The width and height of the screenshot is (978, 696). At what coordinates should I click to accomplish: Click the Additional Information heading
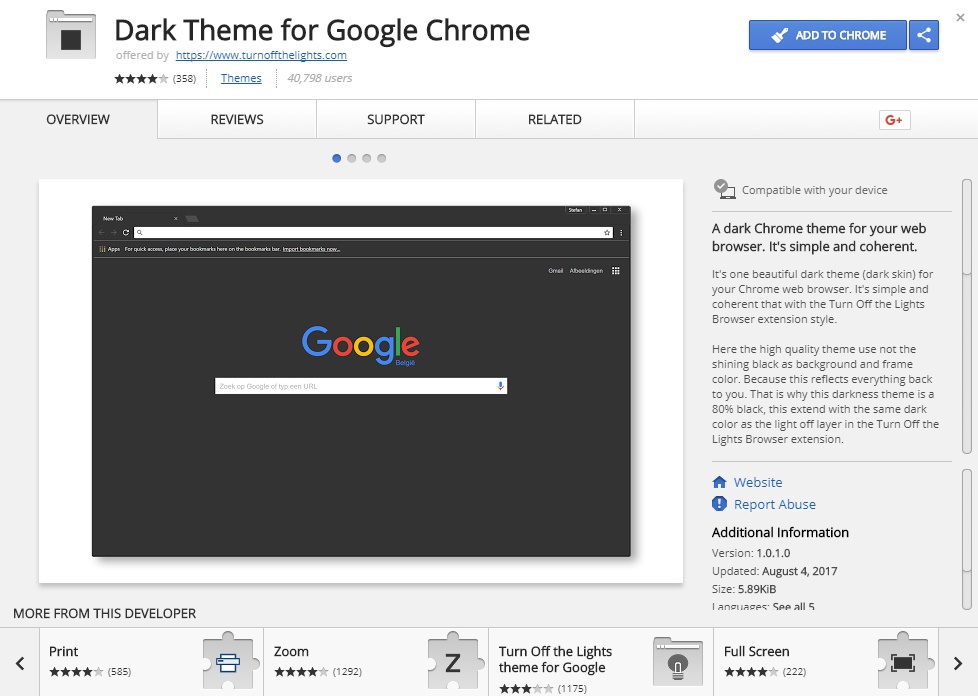[780, 533]
